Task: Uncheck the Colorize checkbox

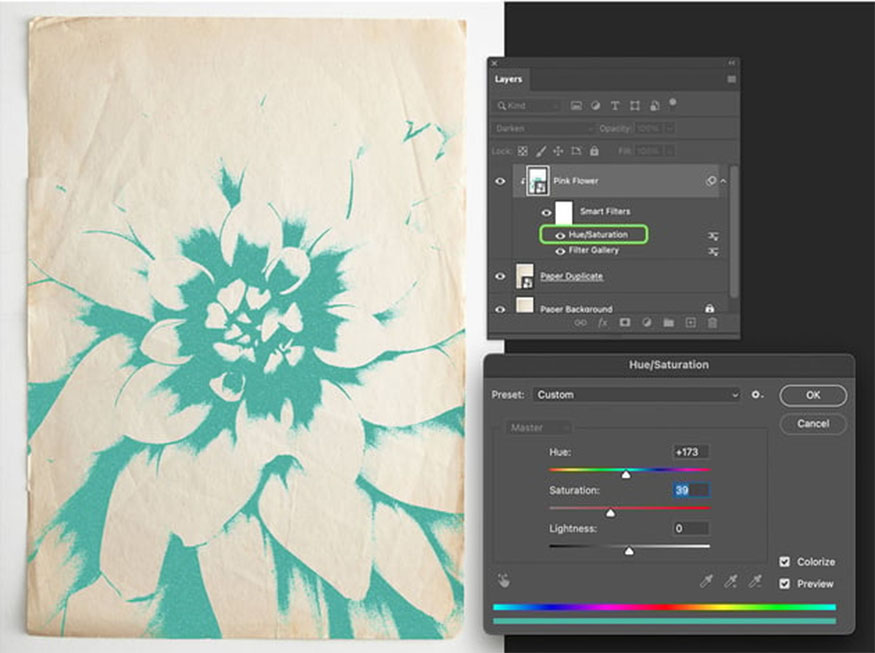Action: (x=785, y=561)
